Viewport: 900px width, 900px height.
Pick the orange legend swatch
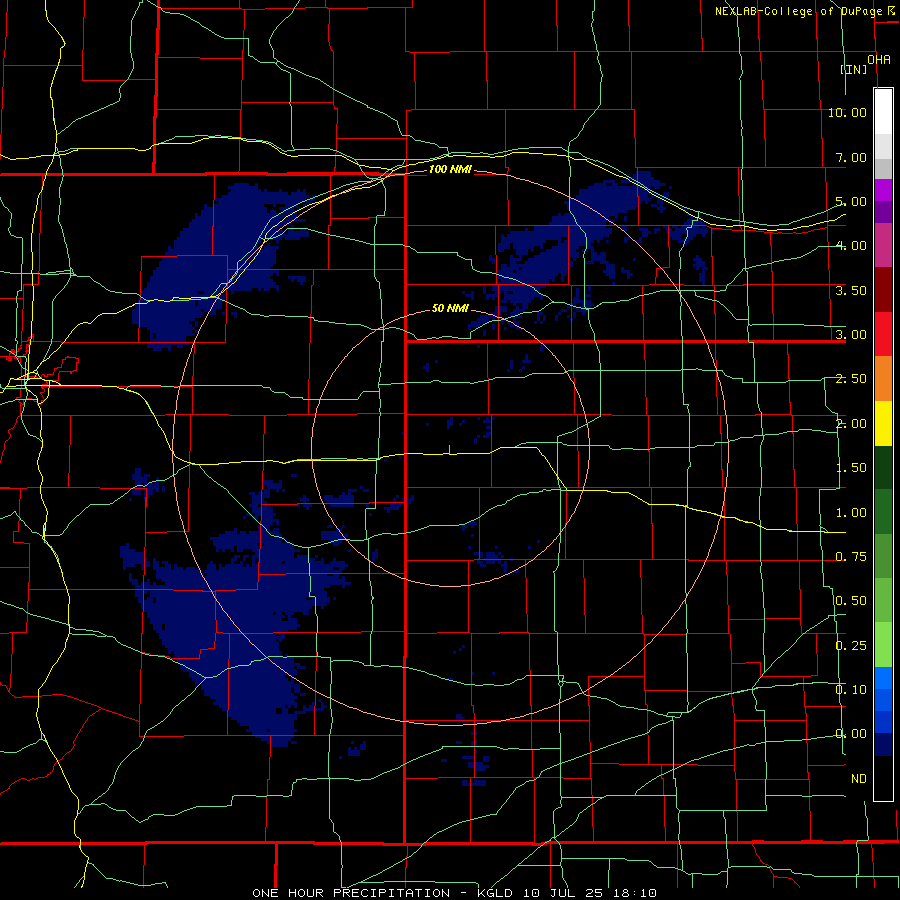coord(883,378)
